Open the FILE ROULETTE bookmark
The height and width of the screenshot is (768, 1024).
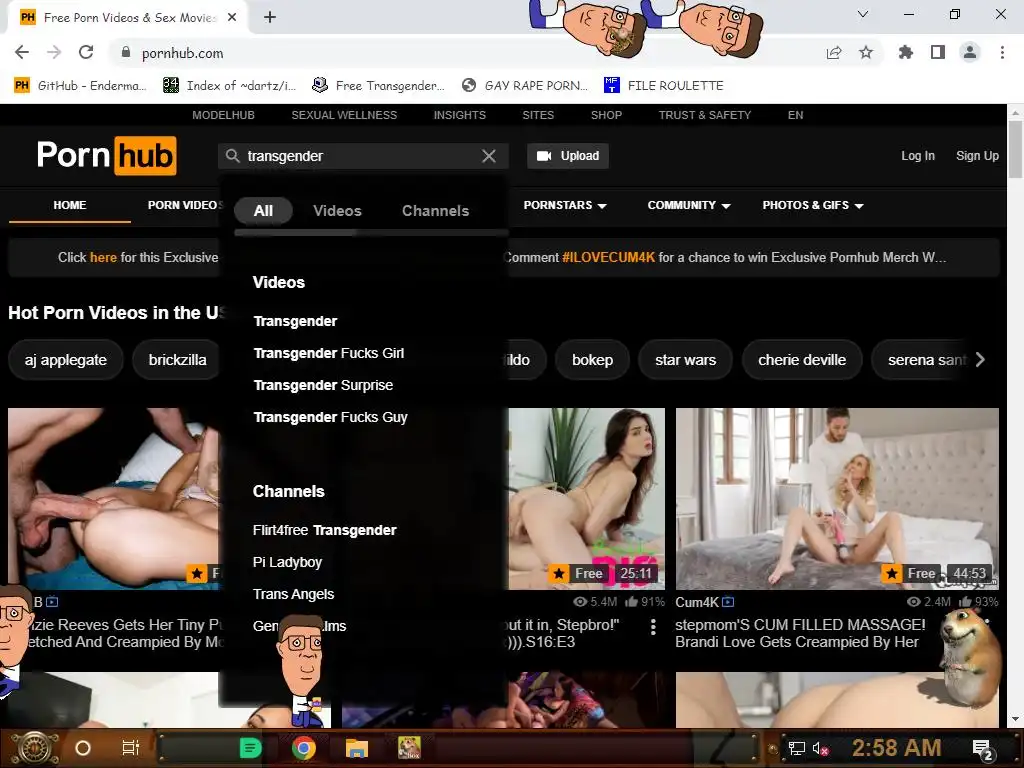[664, 86]
